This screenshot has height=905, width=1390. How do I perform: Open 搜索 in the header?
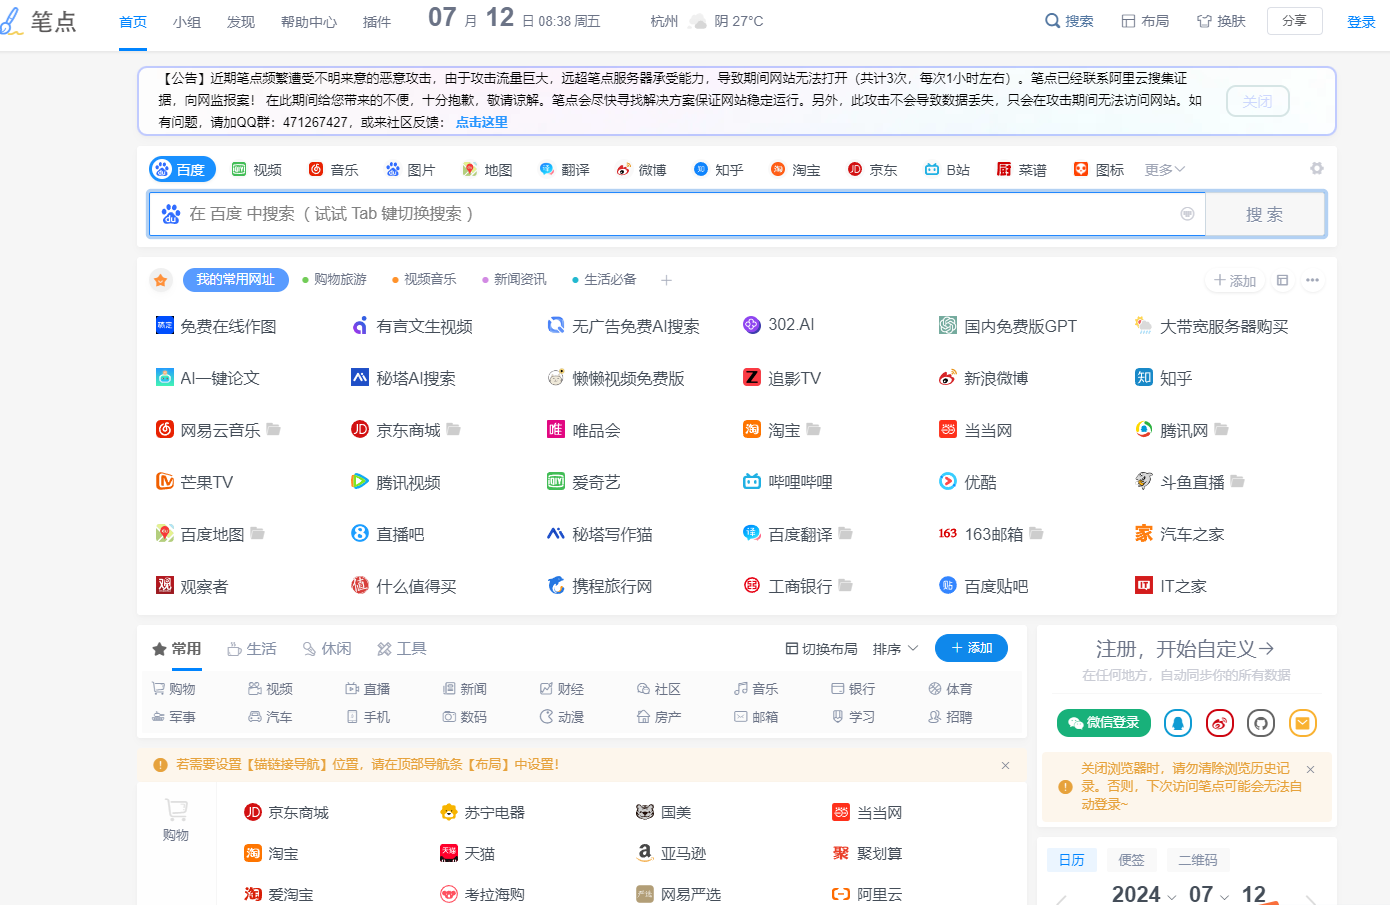(1069, 21)
